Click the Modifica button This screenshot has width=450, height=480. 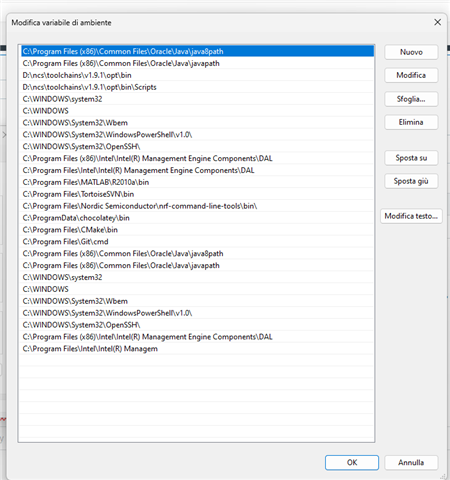(x=411, y=75)
